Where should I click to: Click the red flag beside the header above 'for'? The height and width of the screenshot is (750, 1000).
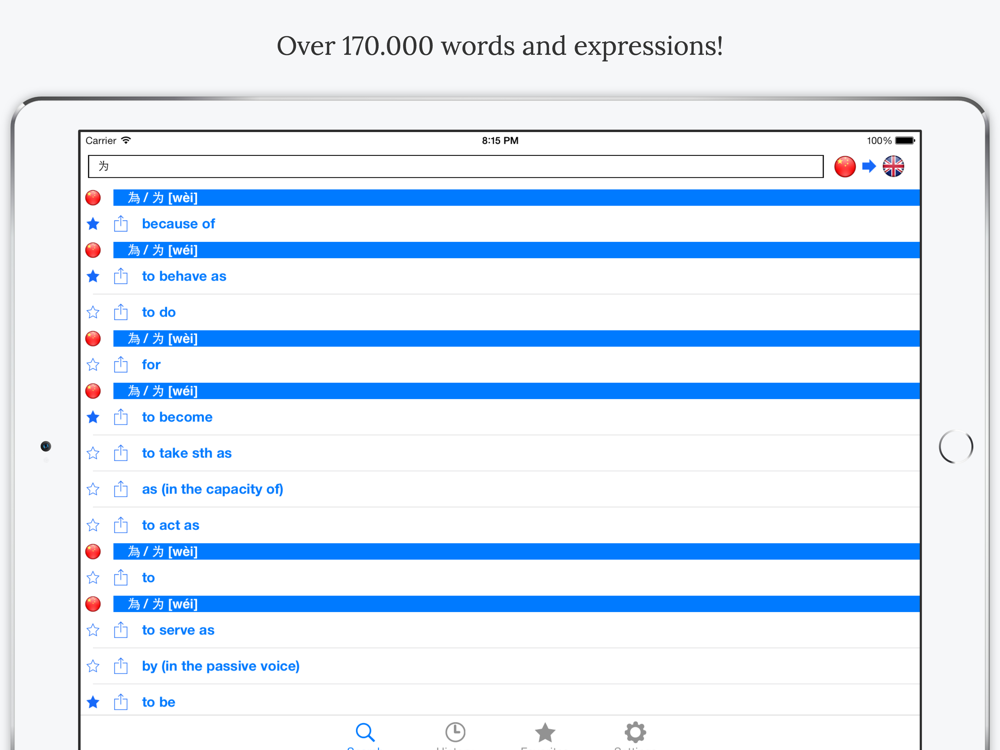[93, 339]
